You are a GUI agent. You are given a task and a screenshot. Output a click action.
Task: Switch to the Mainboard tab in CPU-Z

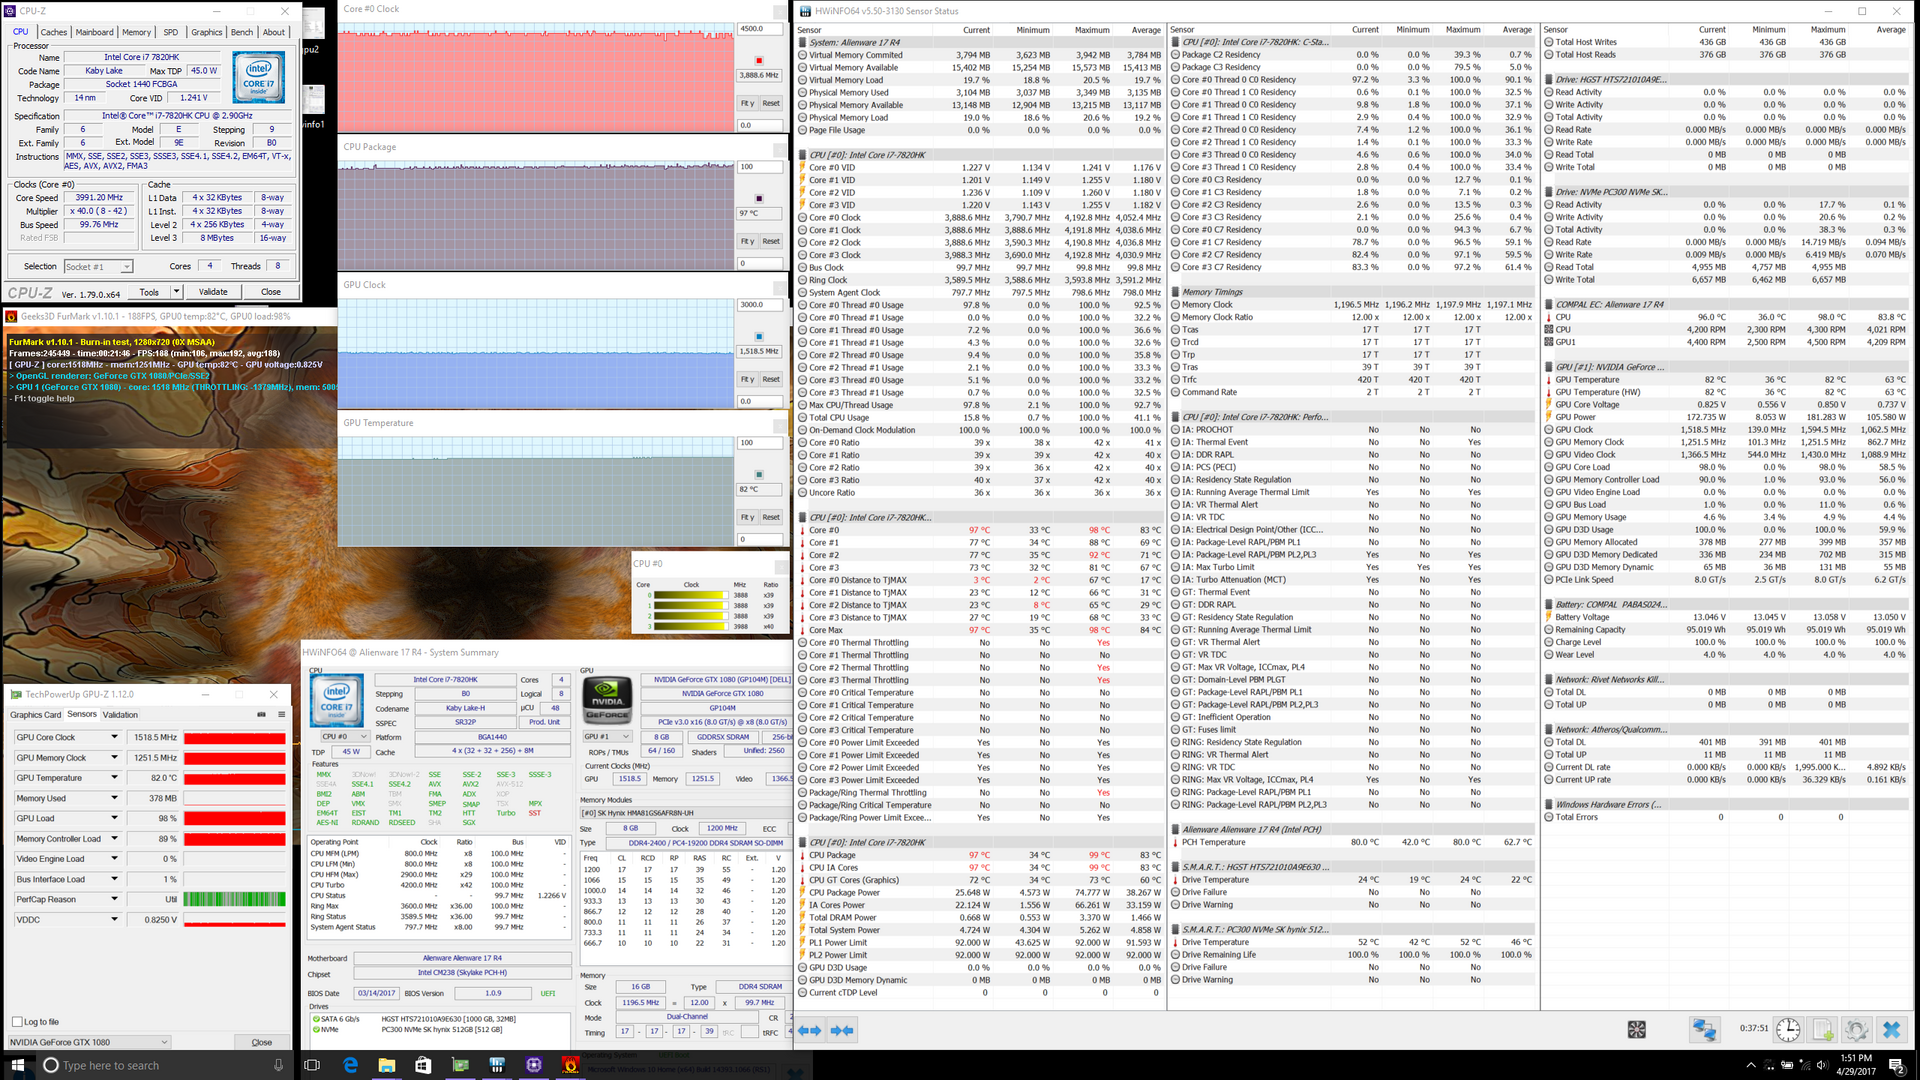click(x=94, y=32)
